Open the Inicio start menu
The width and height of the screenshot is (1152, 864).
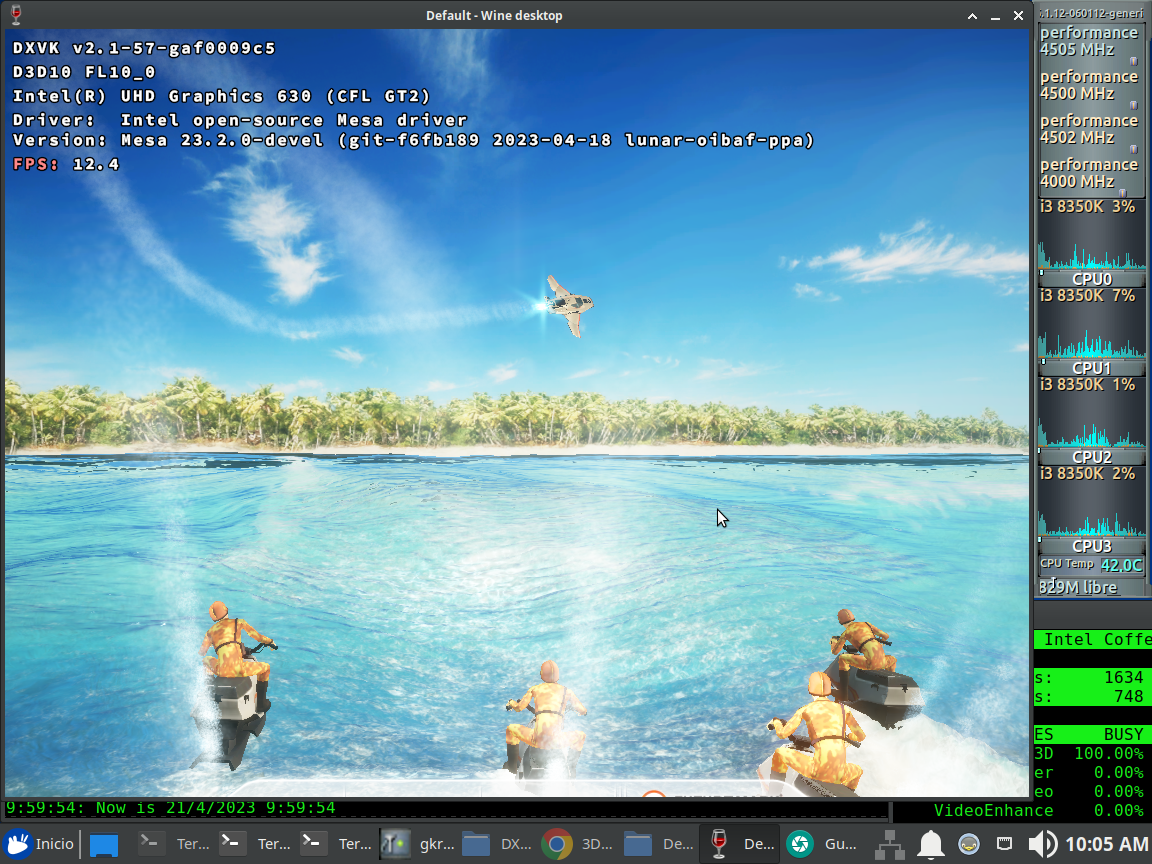pyautogui.click(x=39, y=843)
